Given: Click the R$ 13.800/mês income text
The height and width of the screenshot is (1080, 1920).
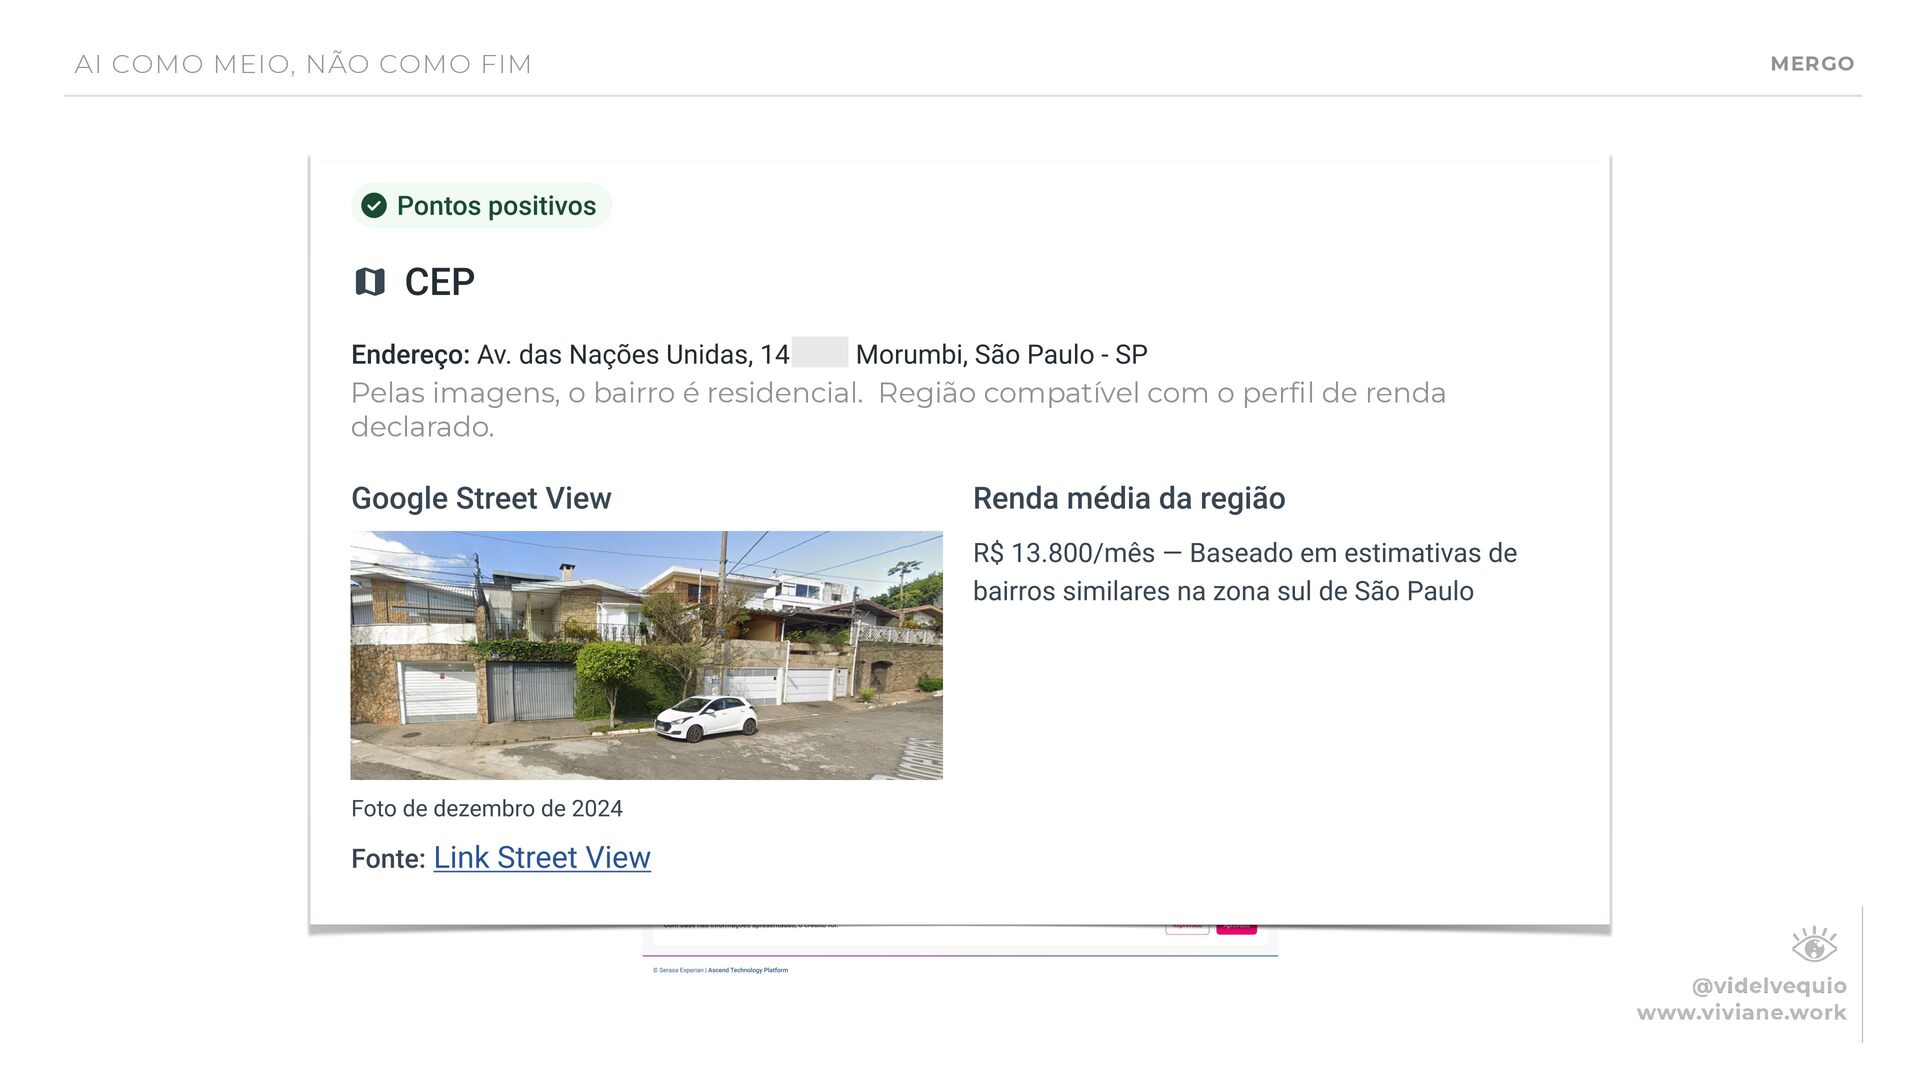Looking at the screenshot, I should pyautogui.click(x=1063, y=553).
